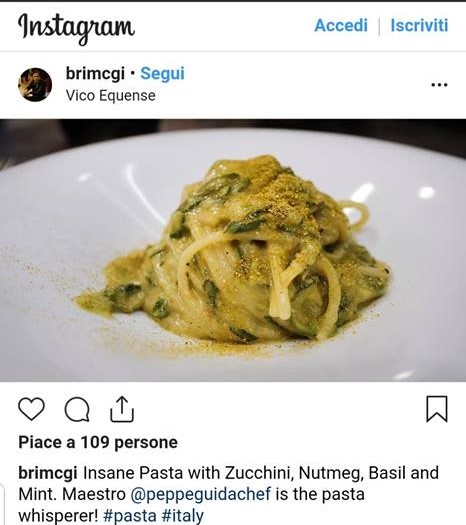Click the Iscriviti sign-up link
This screenshot has width=466, height=525.
click(x=419, y=25)
